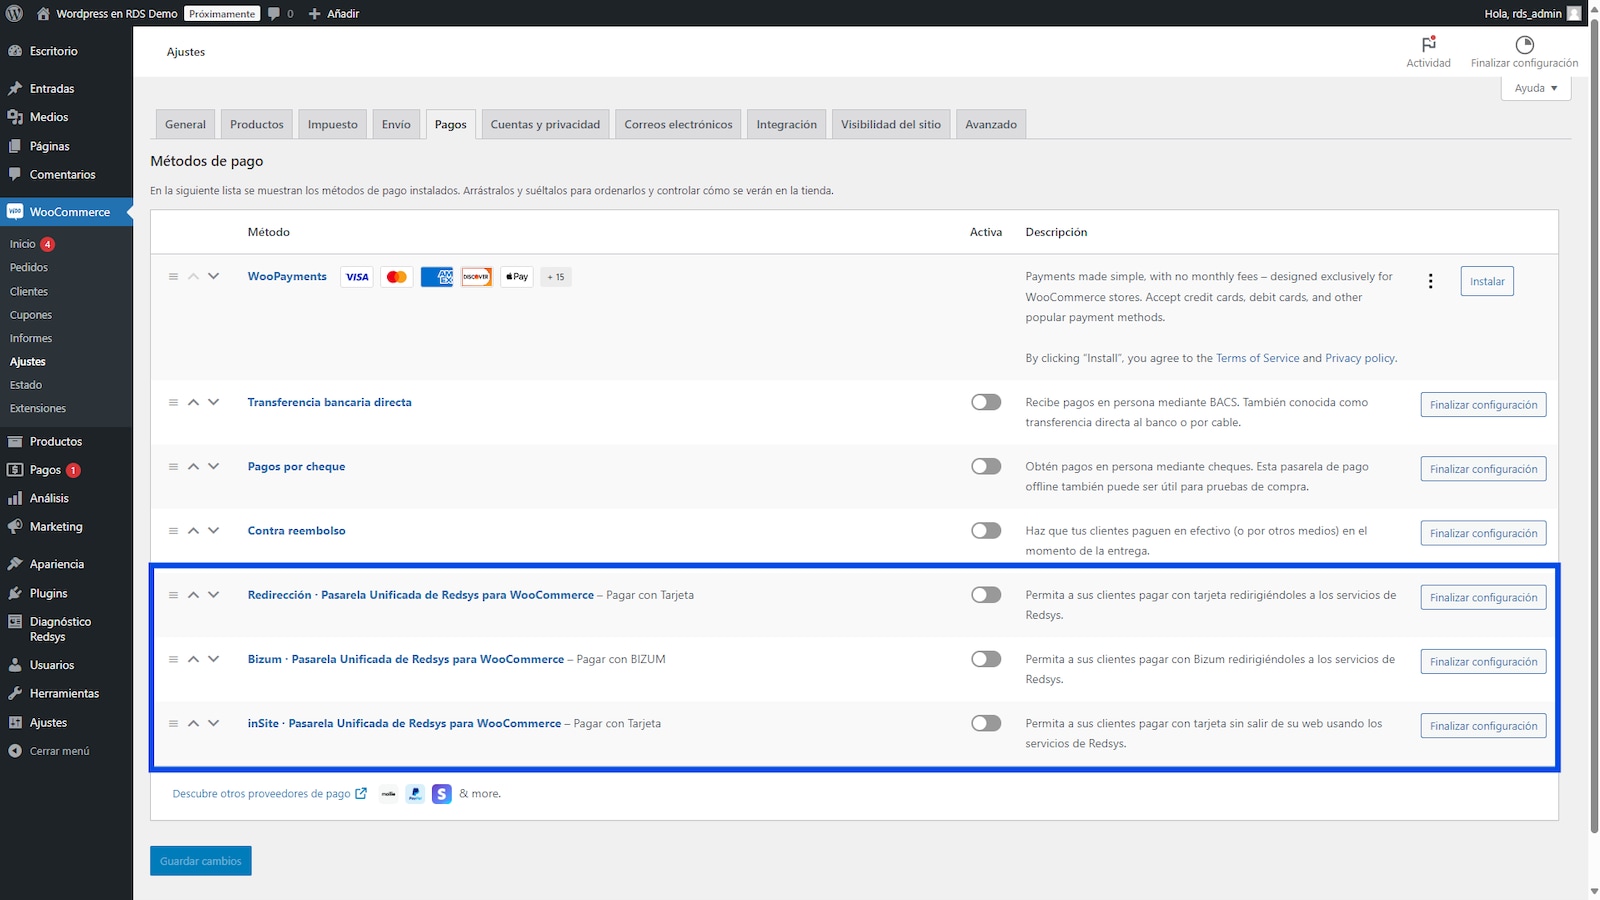The image size is (1600, 900).
Task: Click Finalizar configuración for Bizum method
Action: [x=1483, y=662]
